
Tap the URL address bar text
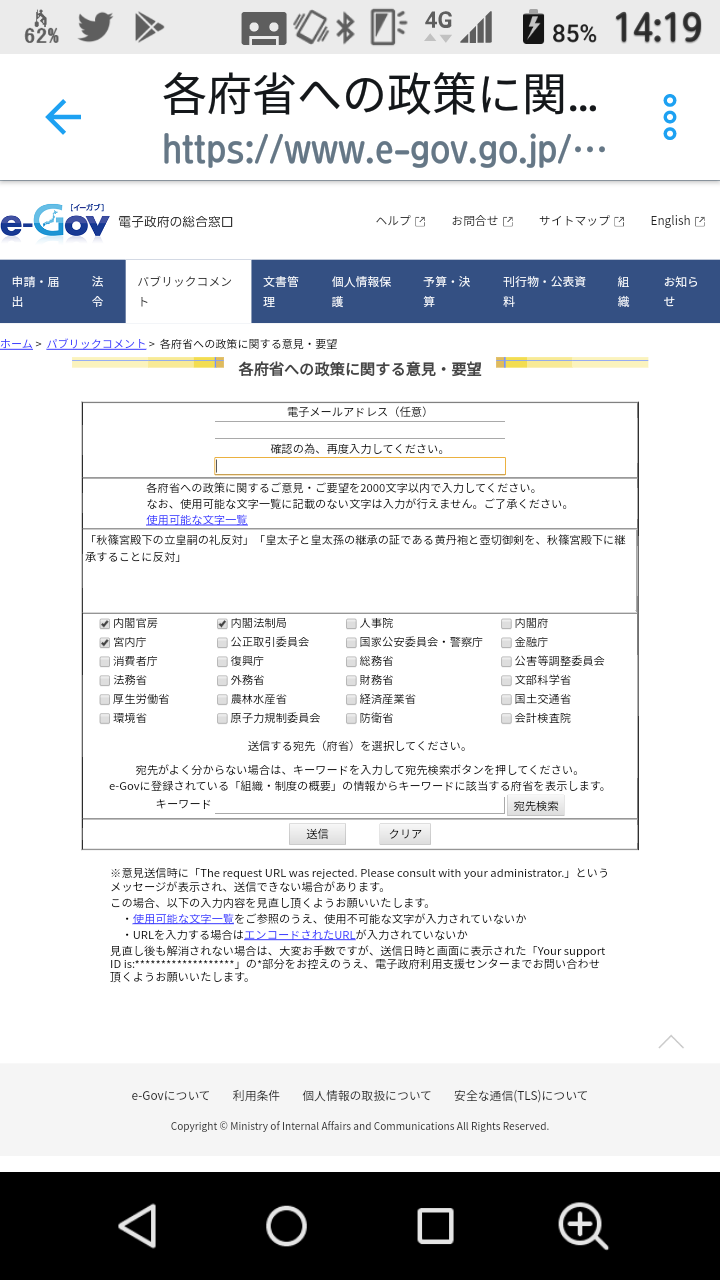(x=384, y=150)
